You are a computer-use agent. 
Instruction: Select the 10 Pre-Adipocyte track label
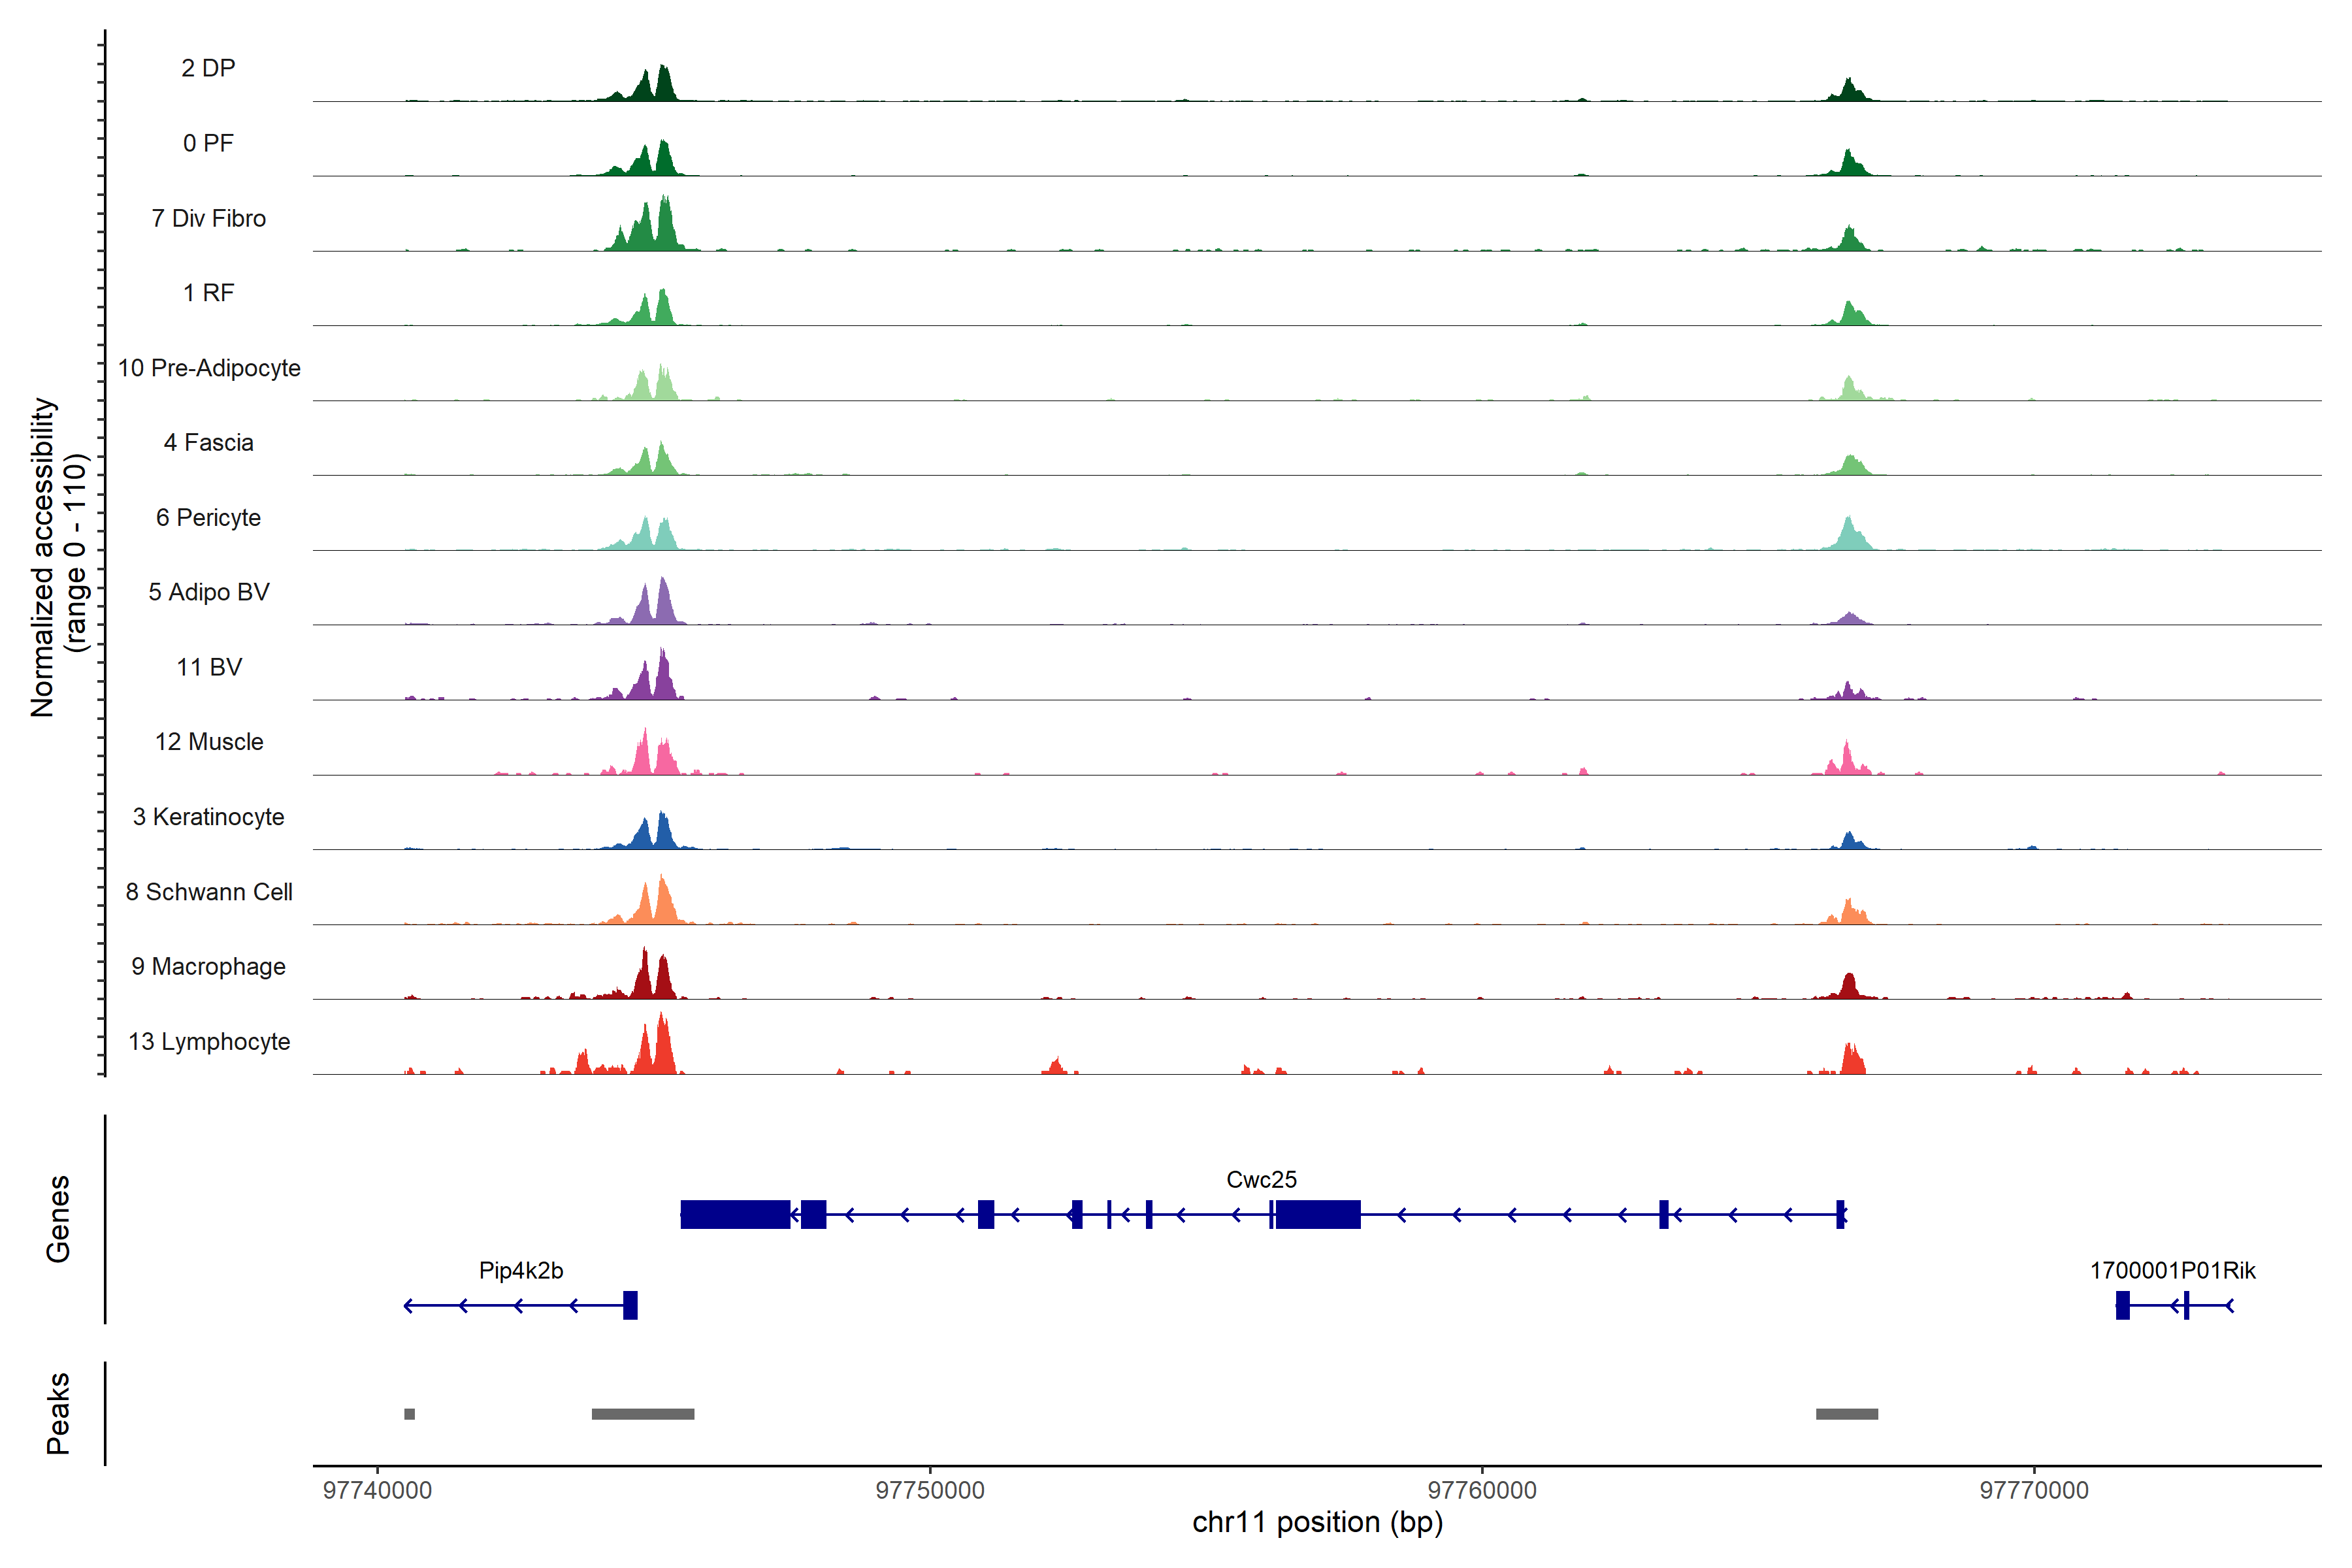(x=209, y=368)
